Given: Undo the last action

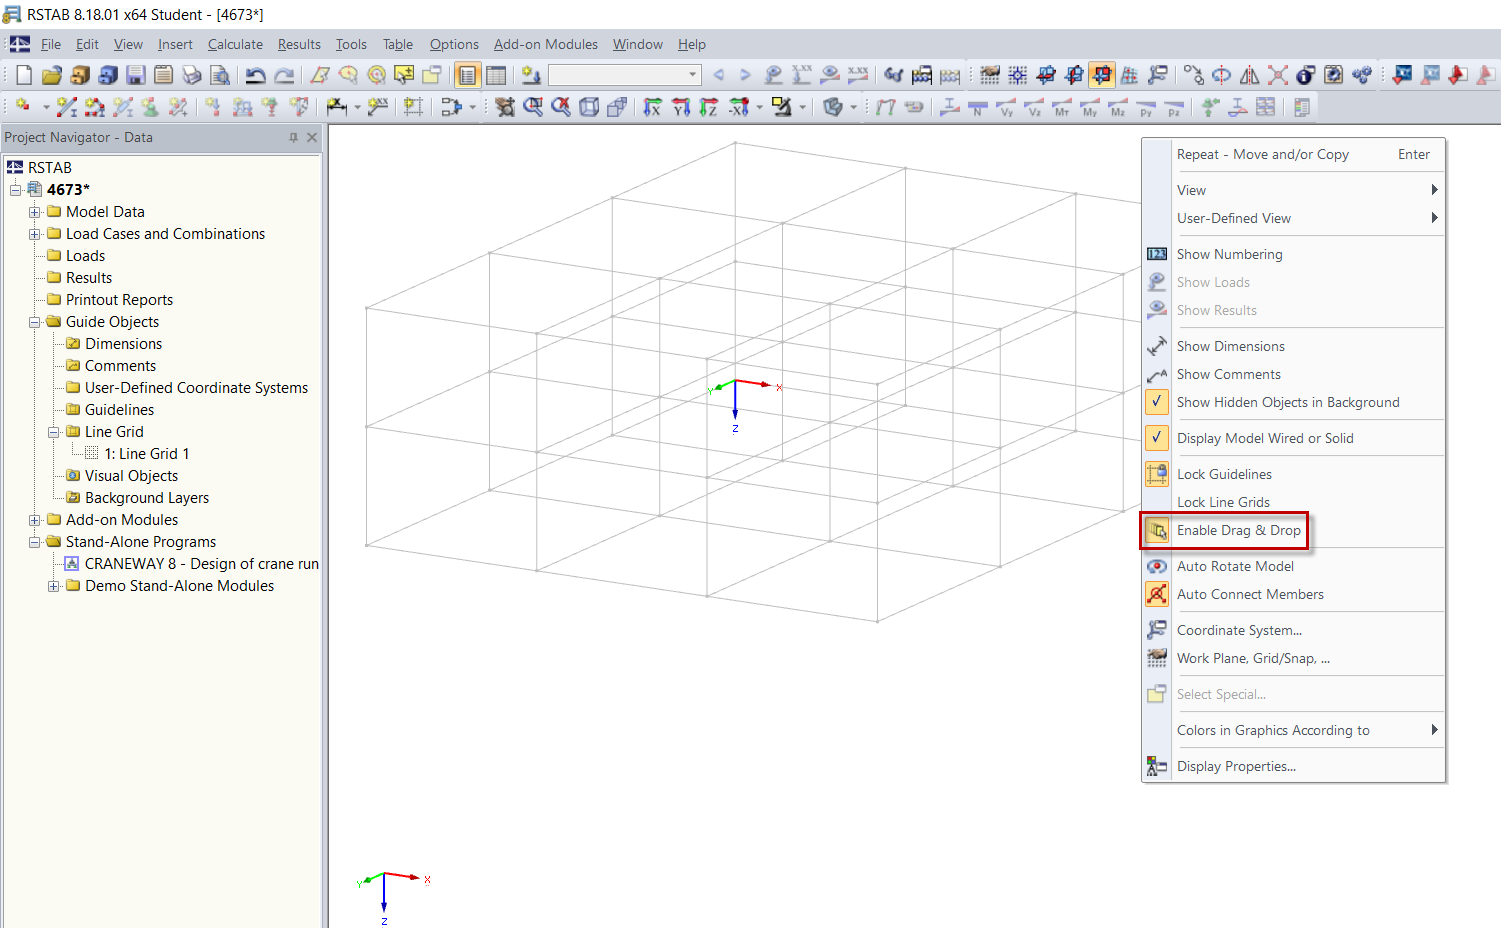Looking at the screenshot, I should click(256, 75).
